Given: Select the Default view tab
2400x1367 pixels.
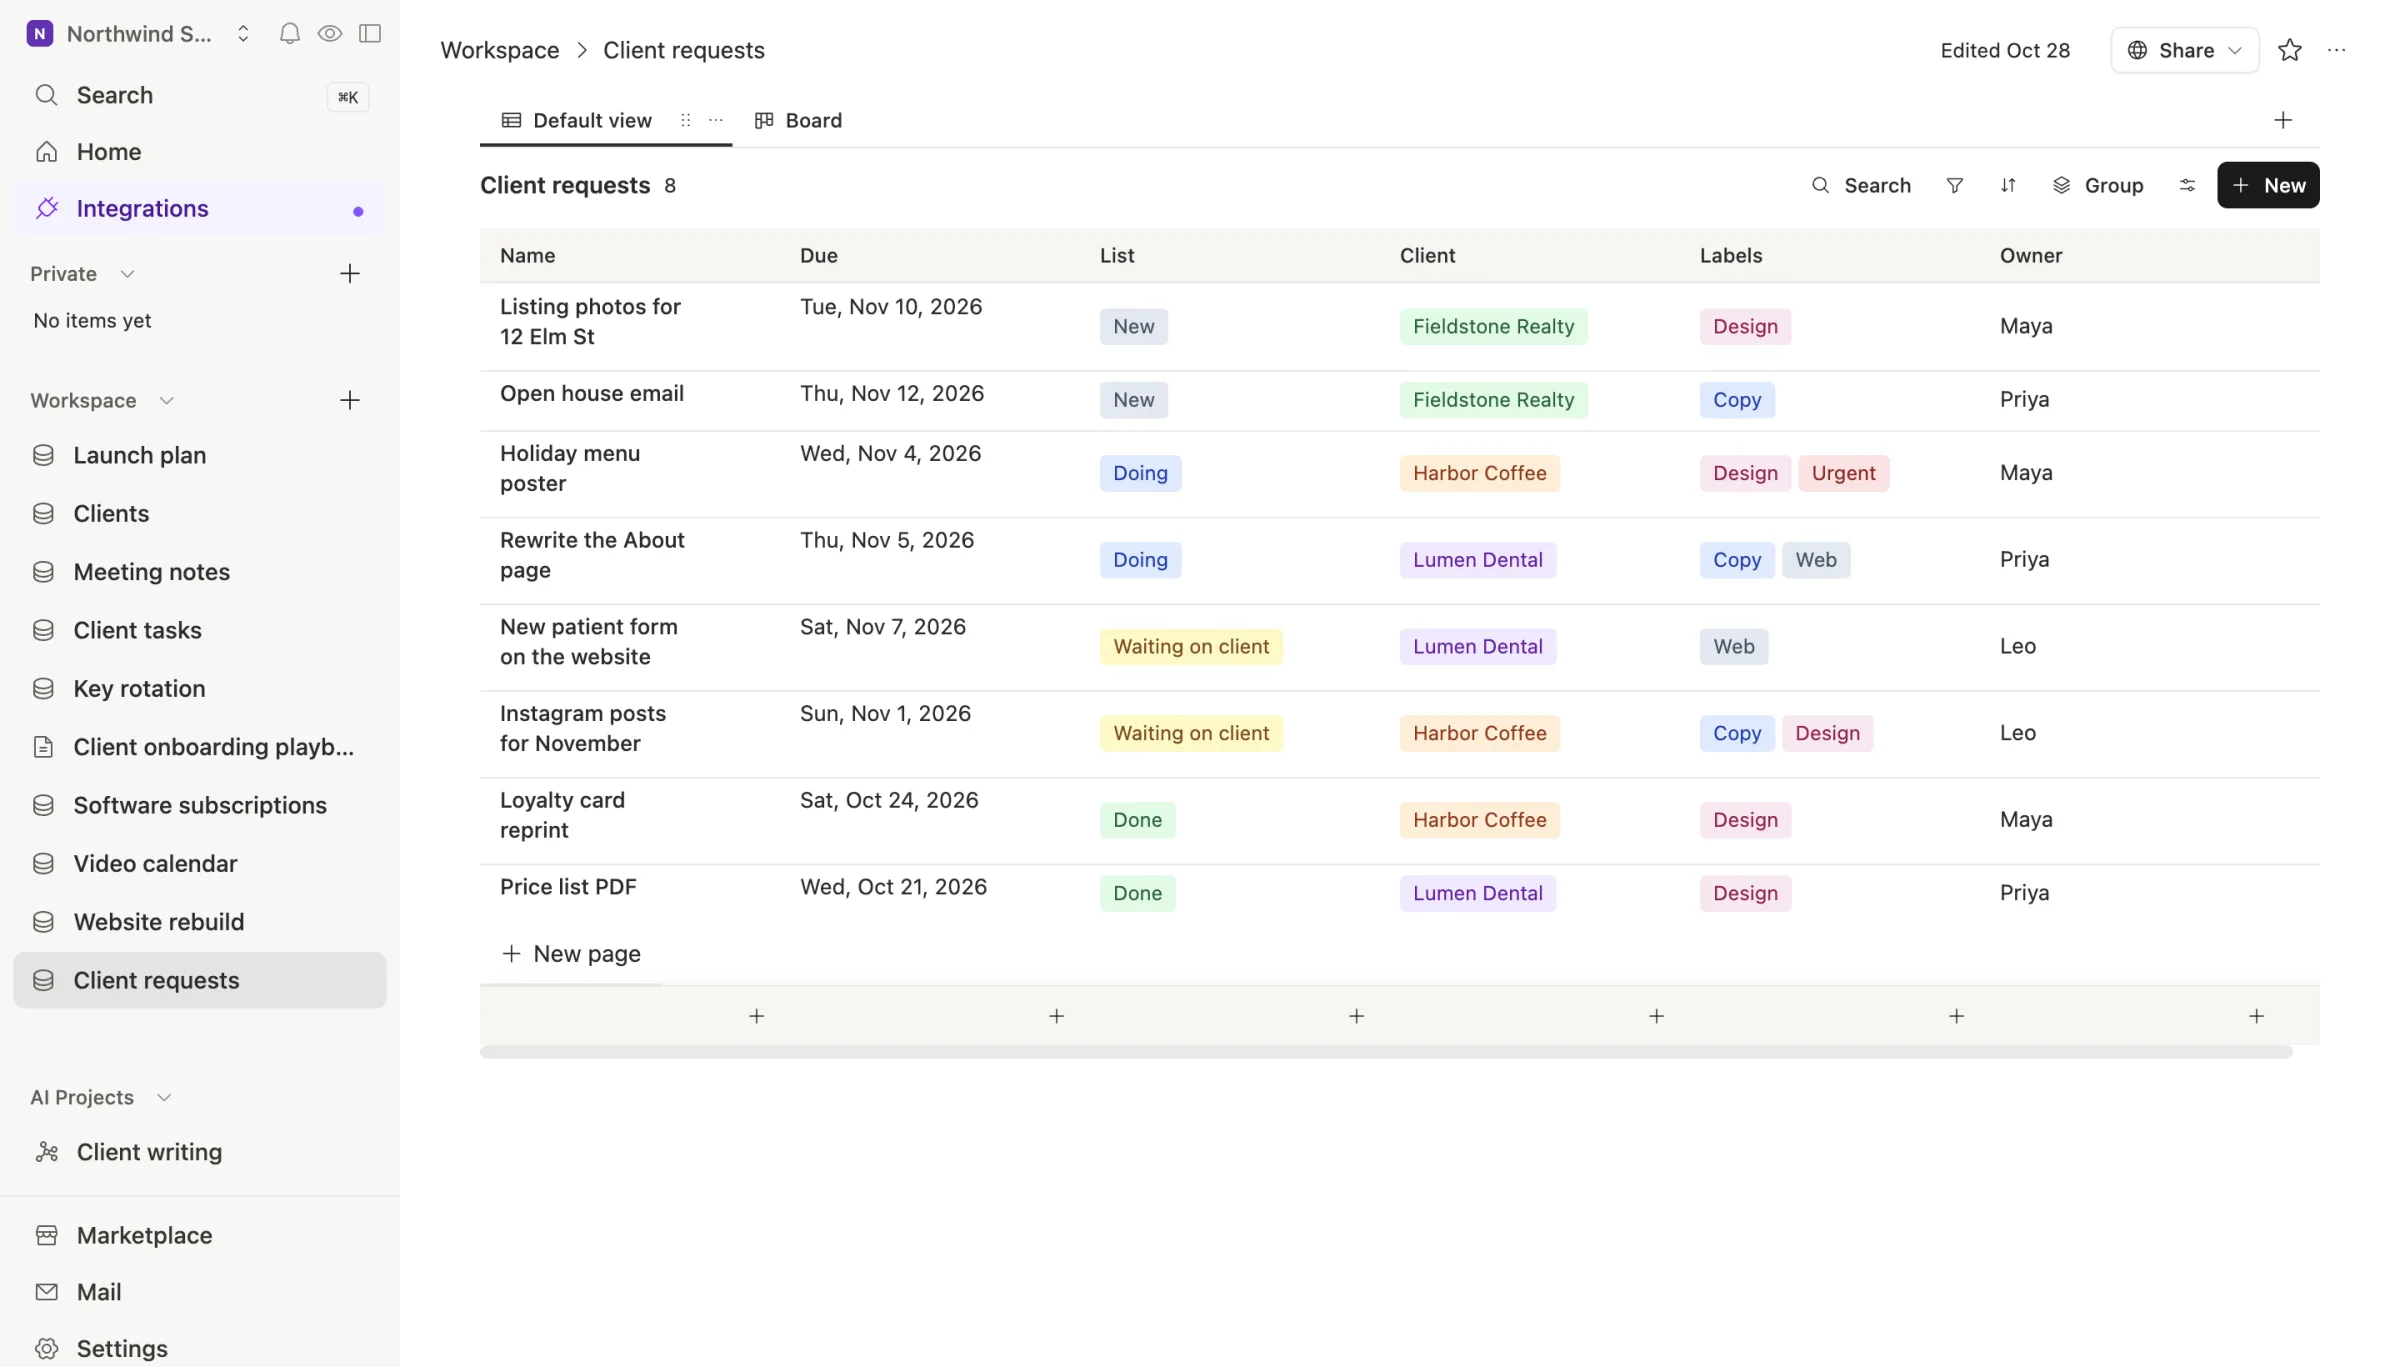Looking at the screenshot, I should tap(577, 121).
